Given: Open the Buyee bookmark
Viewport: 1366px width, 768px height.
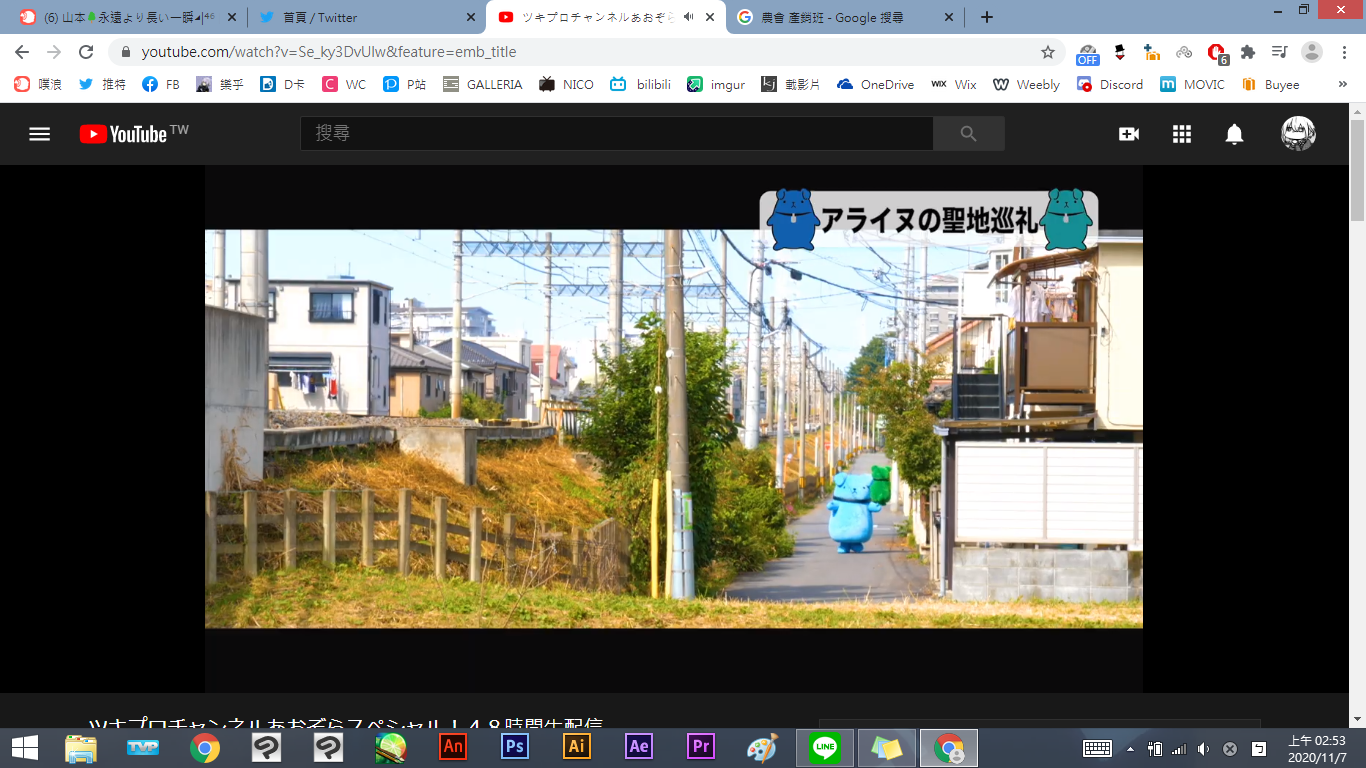Looking at the screenshot, I should (x=1270, y=85).
